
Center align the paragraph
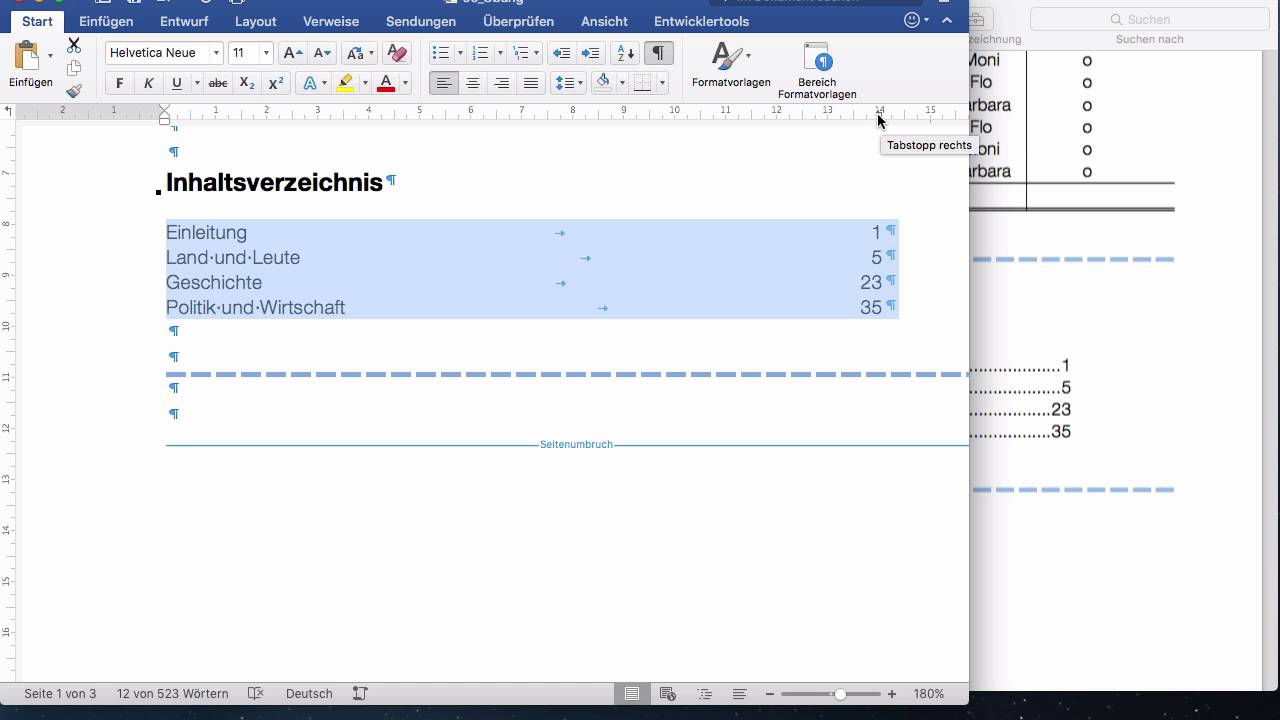[x=473, y=83]
